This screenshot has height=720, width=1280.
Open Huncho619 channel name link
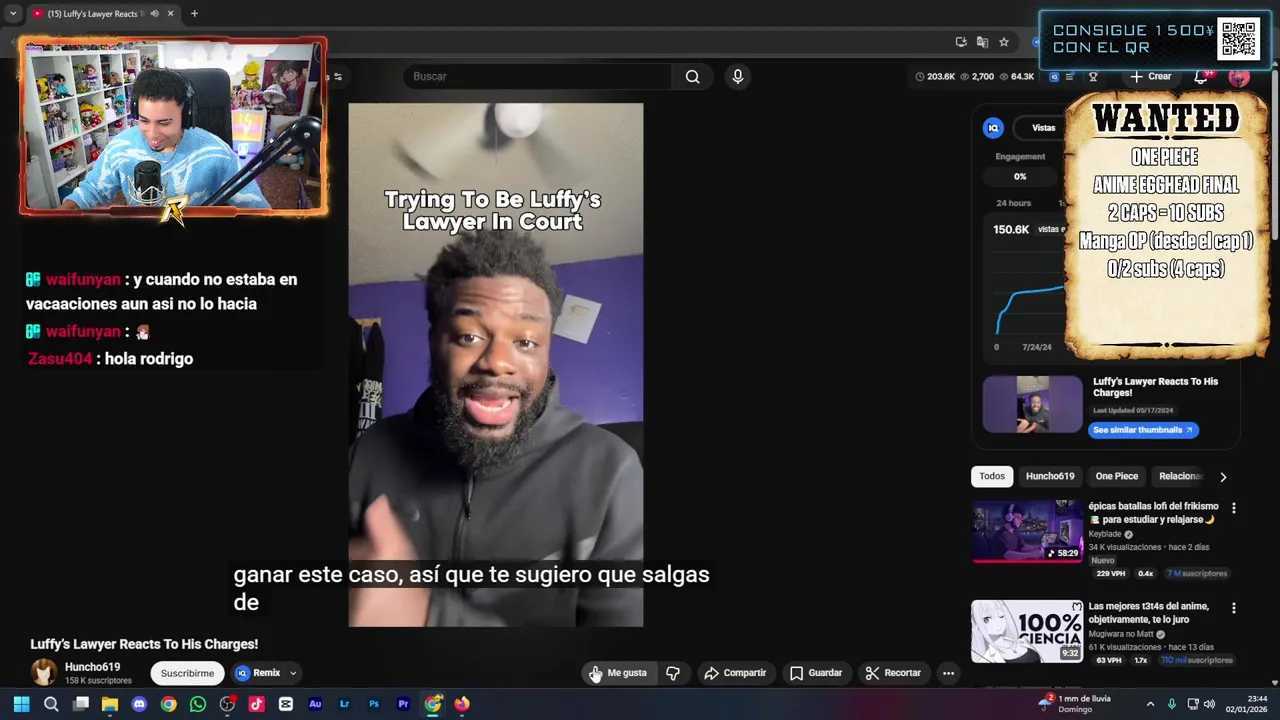(x=92, y=667)
